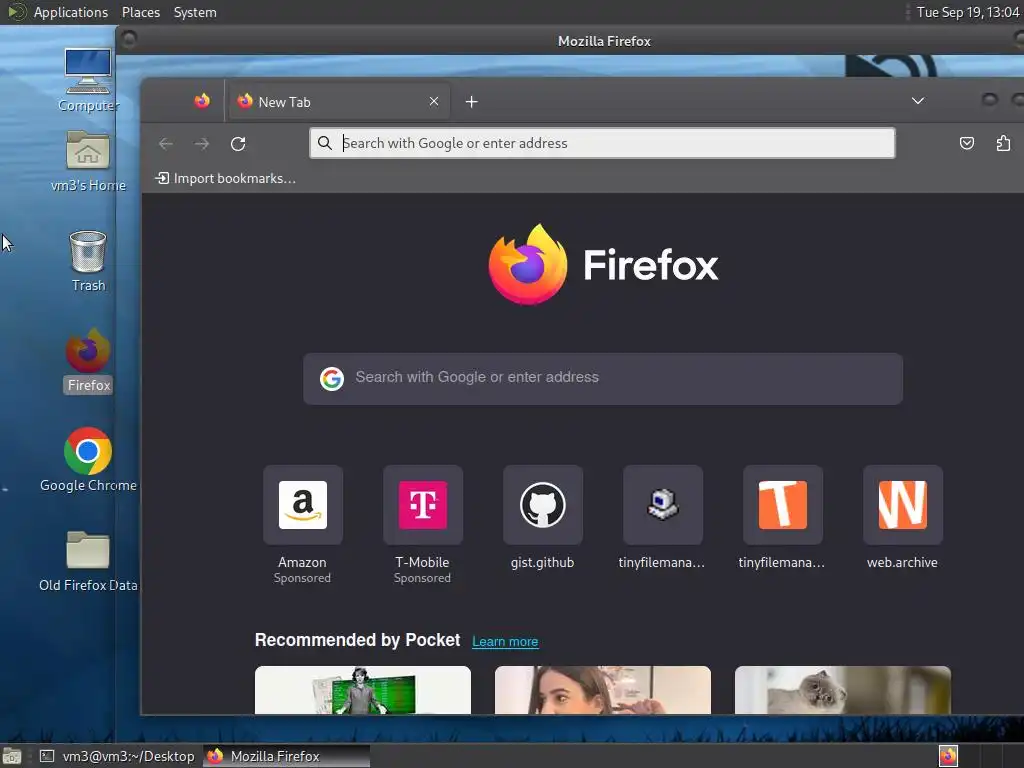
Task: Reload the current page
Action: (x=238, y=144)
